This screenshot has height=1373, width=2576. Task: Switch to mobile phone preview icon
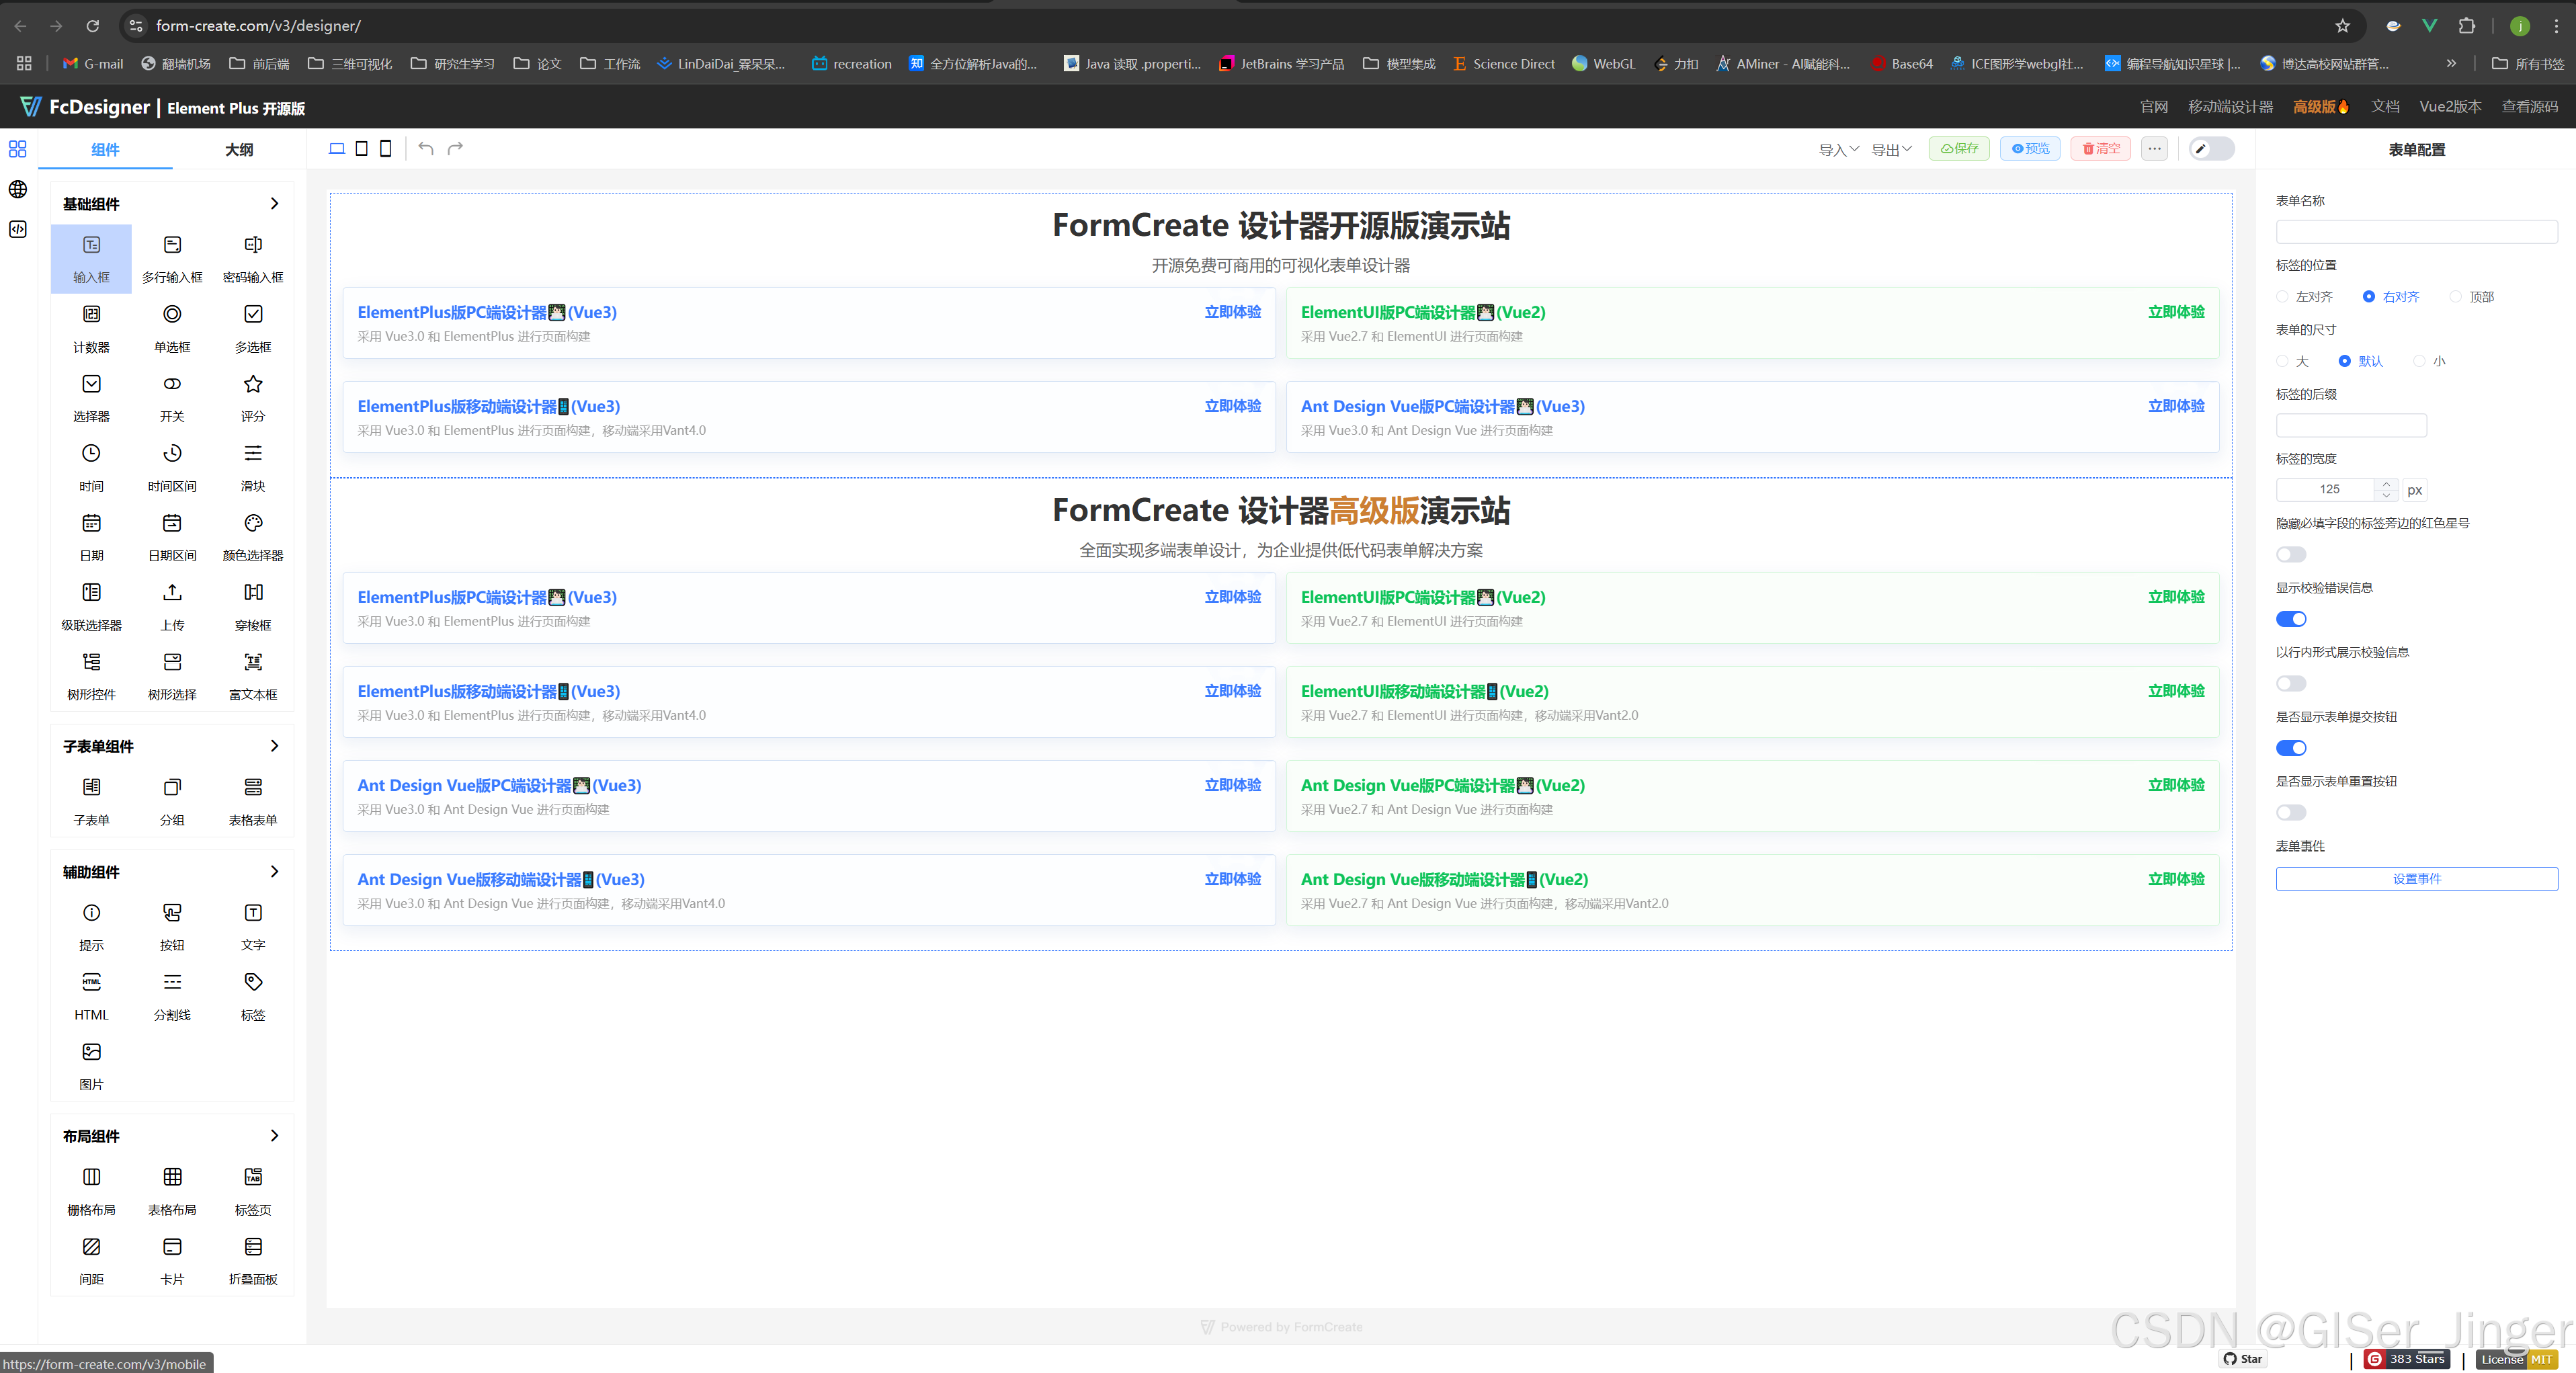386,149
